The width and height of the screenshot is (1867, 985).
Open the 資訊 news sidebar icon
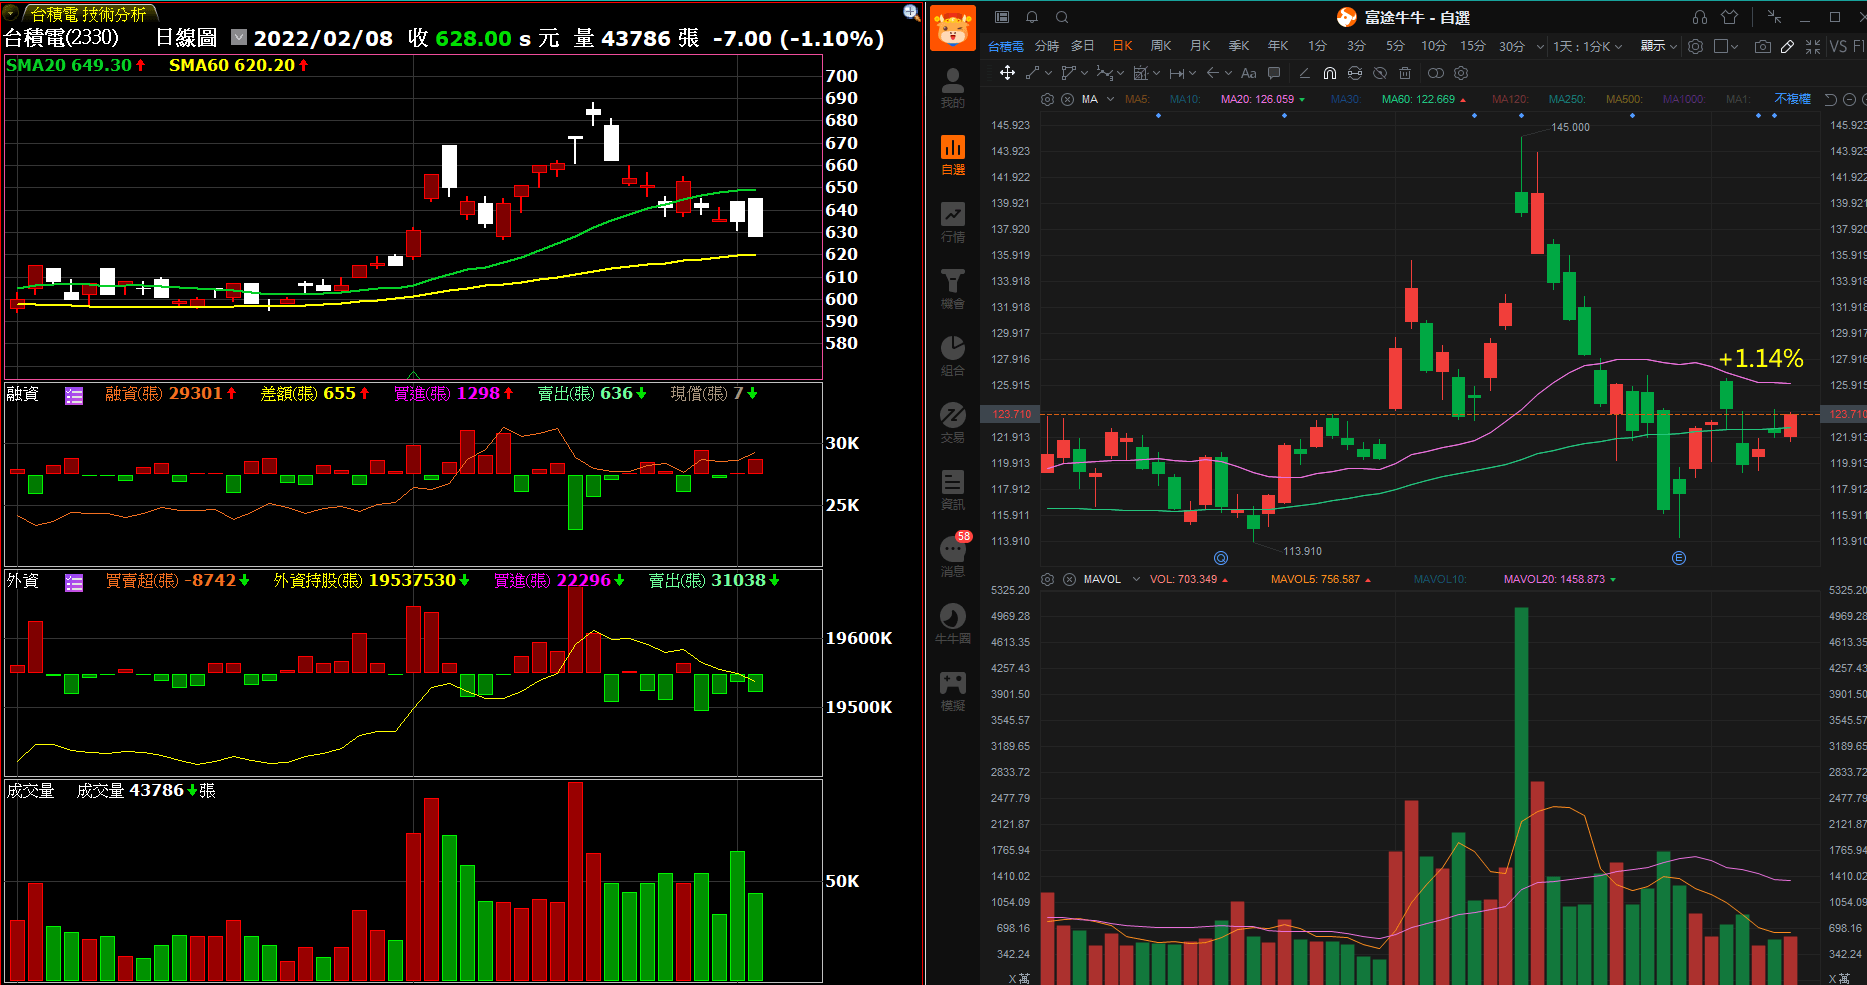[953, 490]
